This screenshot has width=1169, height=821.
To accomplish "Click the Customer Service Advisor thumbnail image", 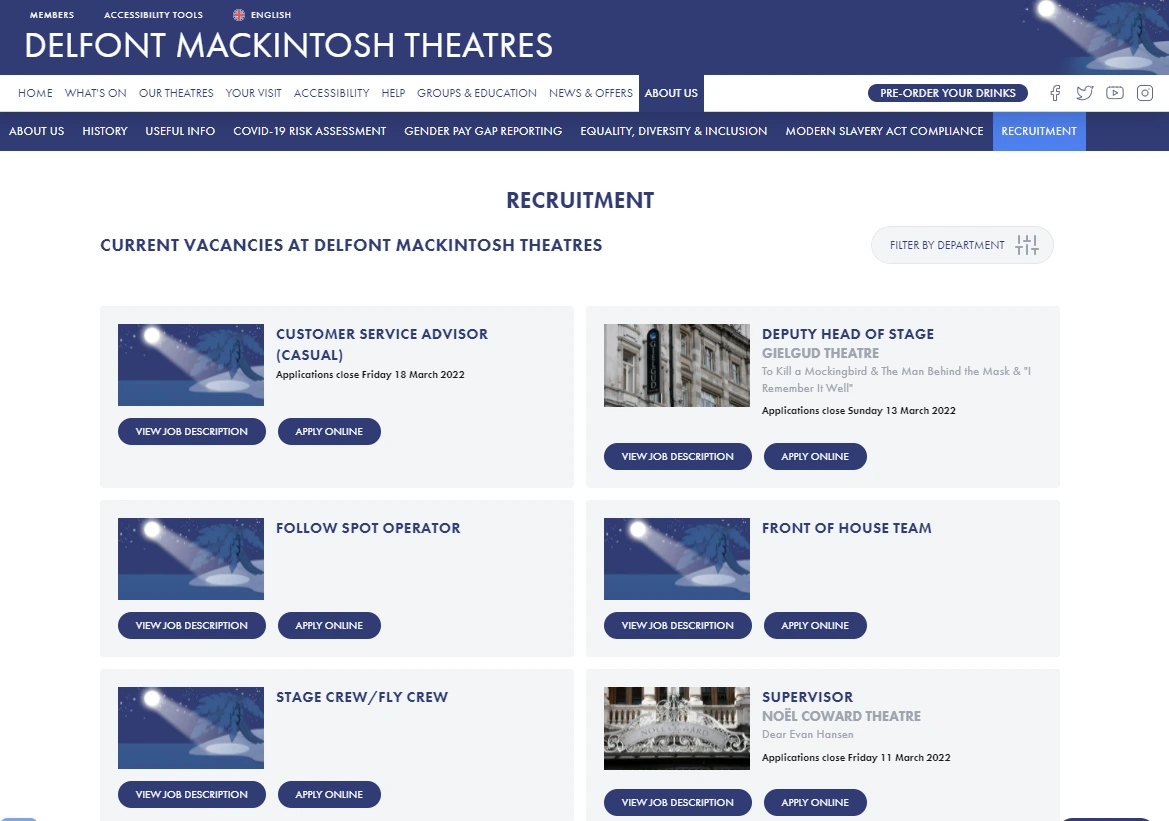I will (191, 365).
